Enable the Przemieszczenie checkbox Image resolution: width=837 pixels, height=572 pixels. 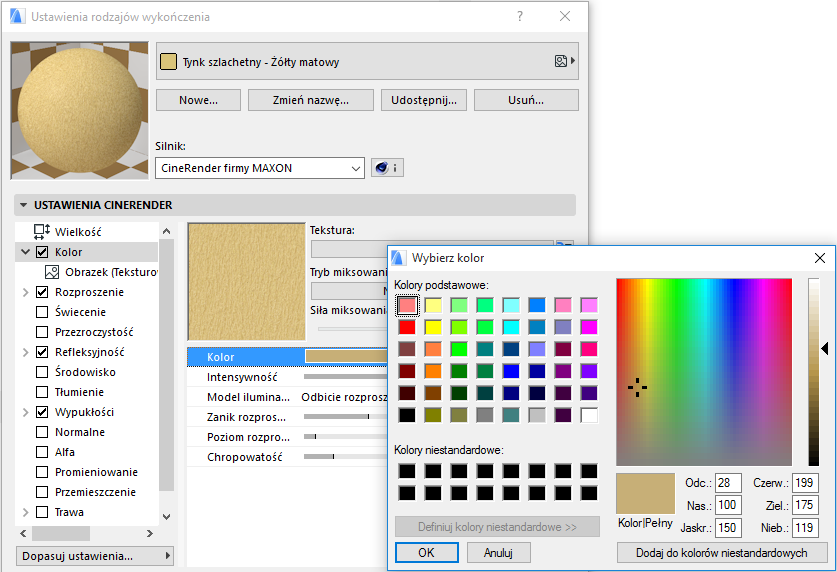[42, 492]
